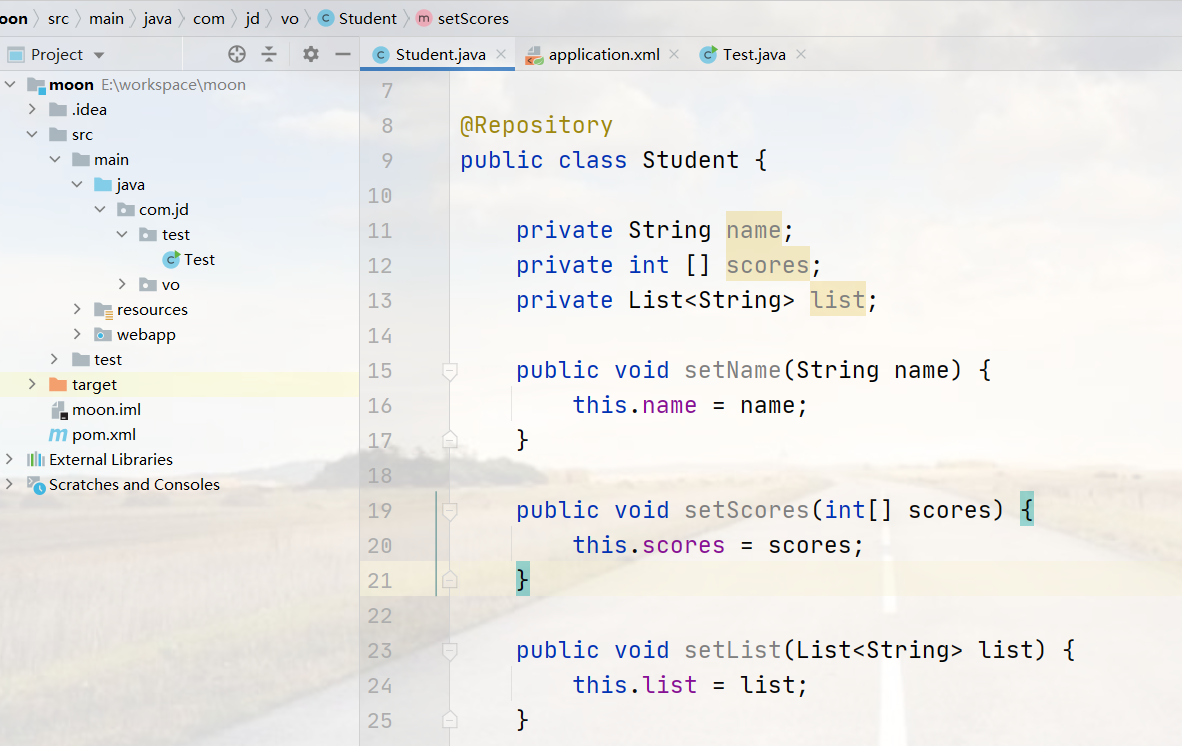The height and width of the screenshot is (746, 1182).
Task: Click the fold end marker at line 25
Action: 449,720
